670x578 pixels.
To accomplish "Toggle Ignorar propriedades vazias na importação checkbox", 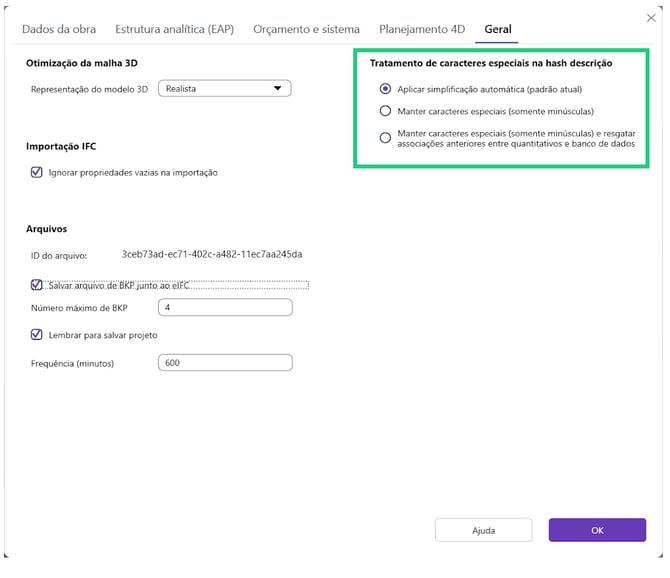I will pyautogui.click(x=37, y=172).
